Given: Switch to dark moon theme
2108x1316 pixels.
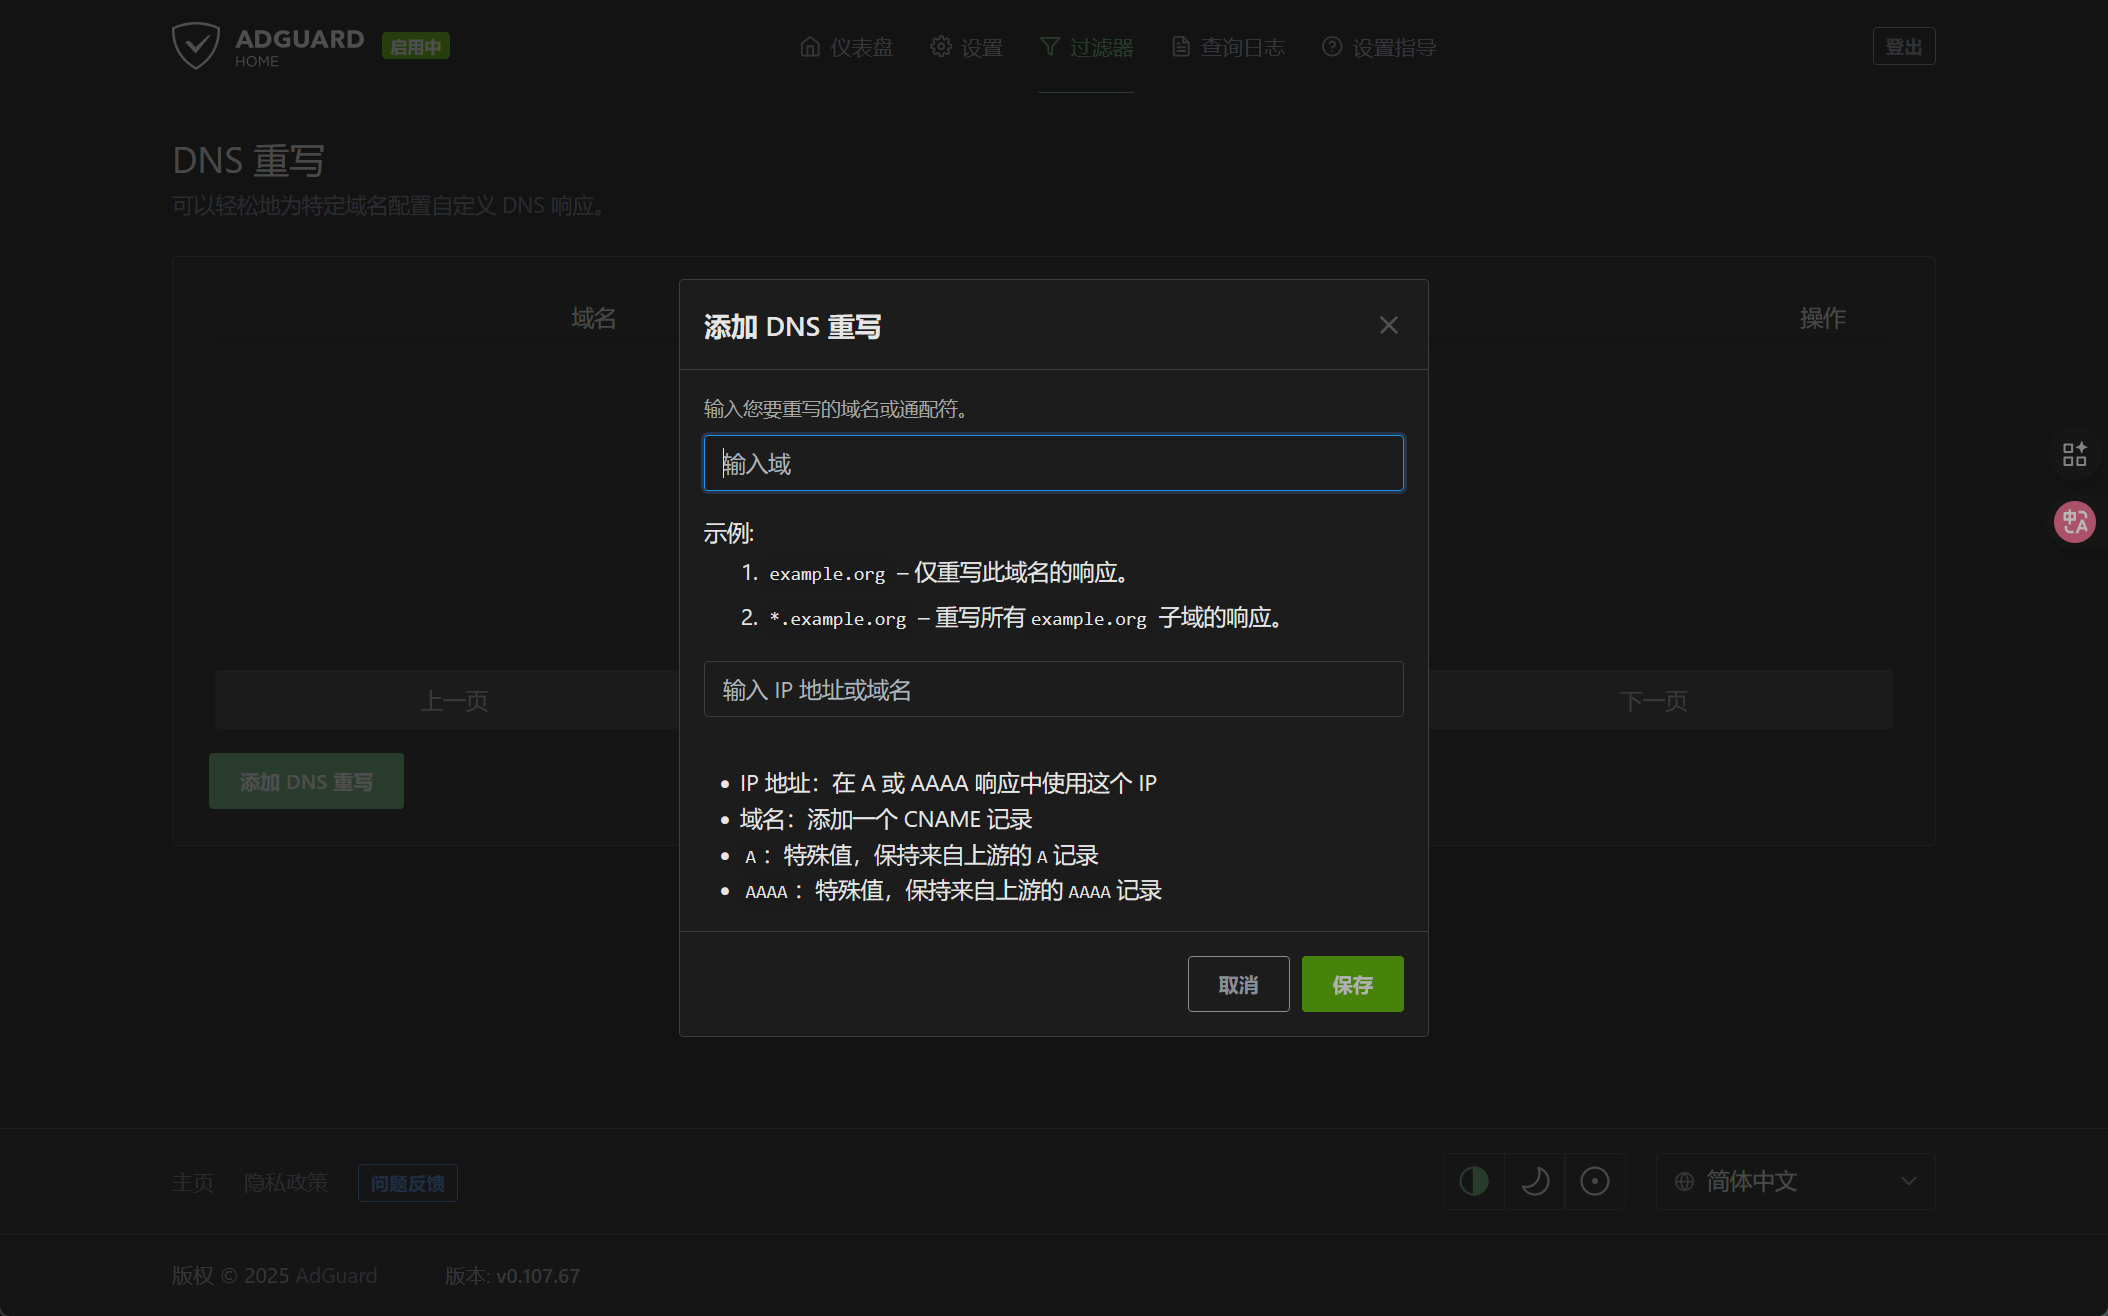Looking at the screenshot, I should coord(1534,1181).
